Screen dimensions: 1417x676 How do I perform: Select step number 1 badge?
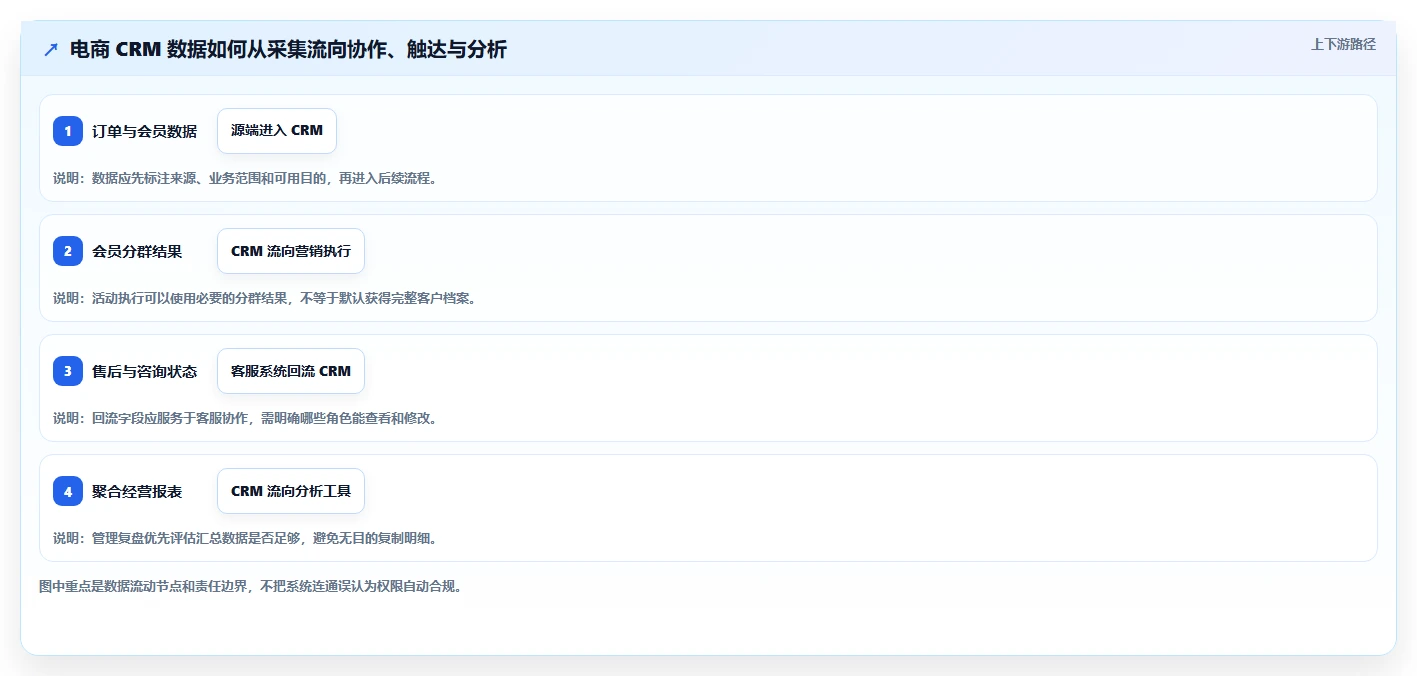[x=68, y=131]
